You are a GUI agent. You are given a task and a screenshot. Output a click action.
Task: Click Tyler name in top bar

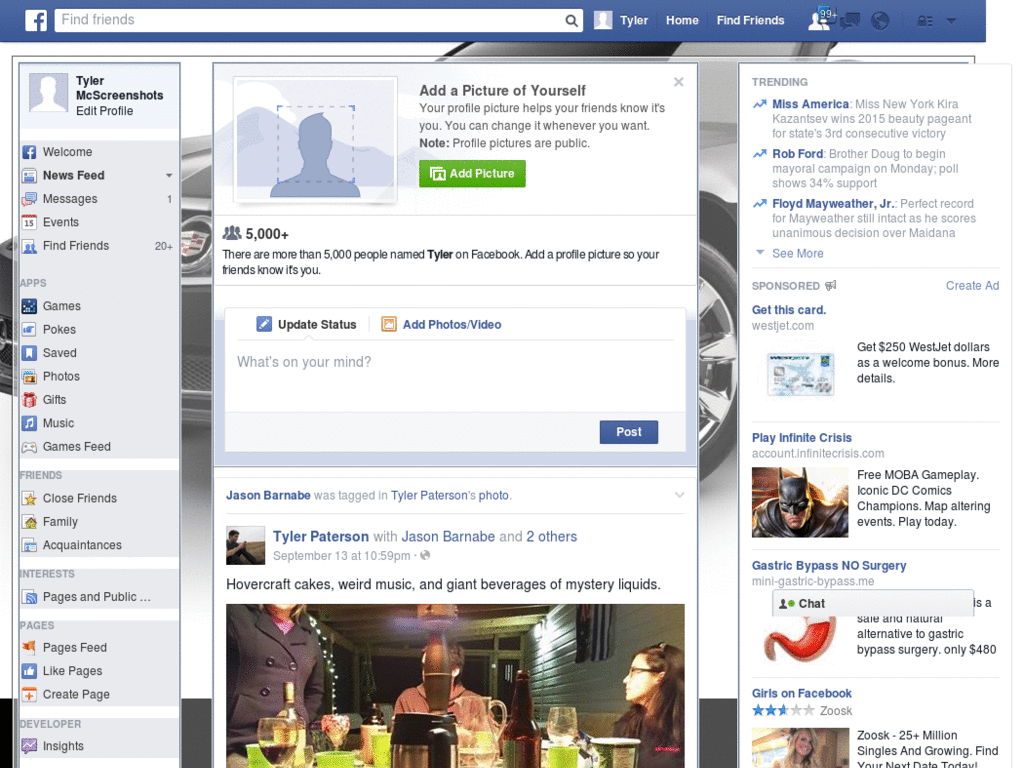click(x=633, y=21)
